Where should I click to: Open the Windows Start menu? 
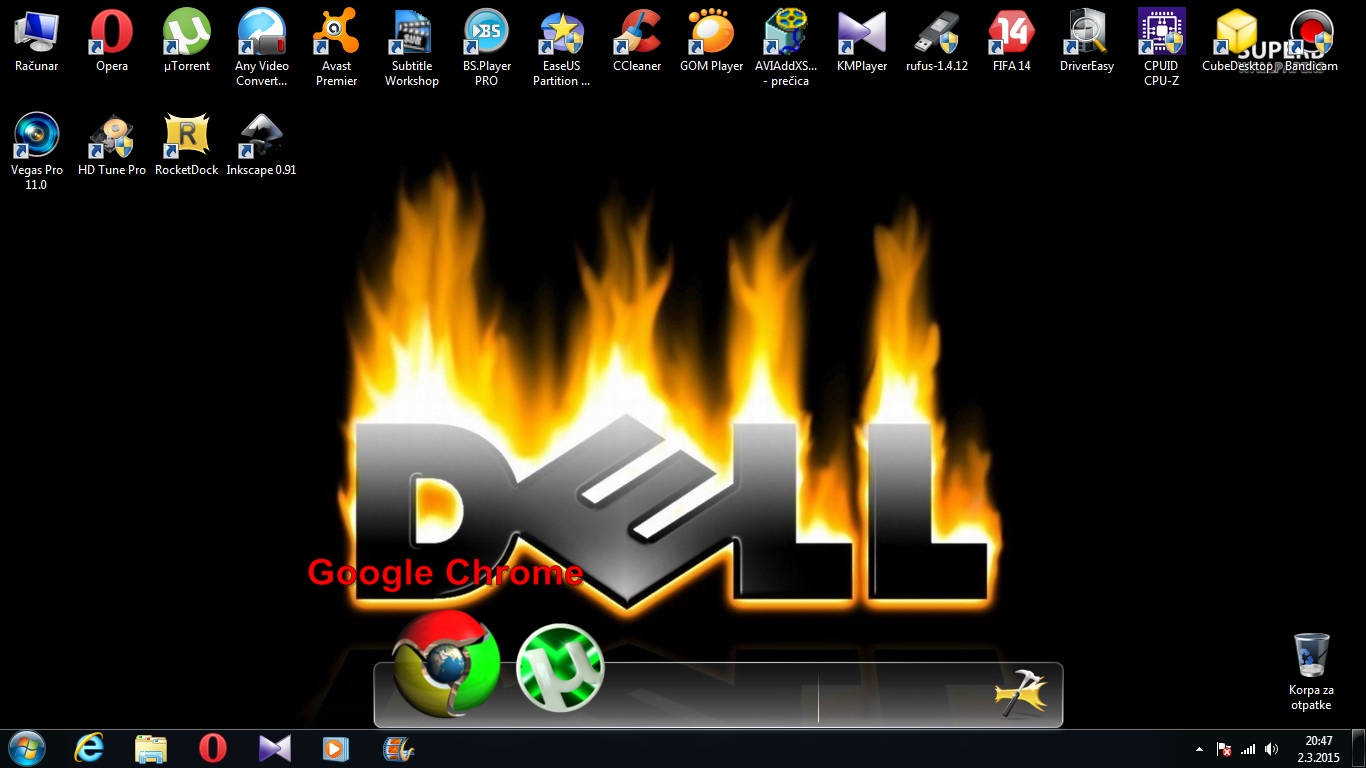click(x=26, y=748)
